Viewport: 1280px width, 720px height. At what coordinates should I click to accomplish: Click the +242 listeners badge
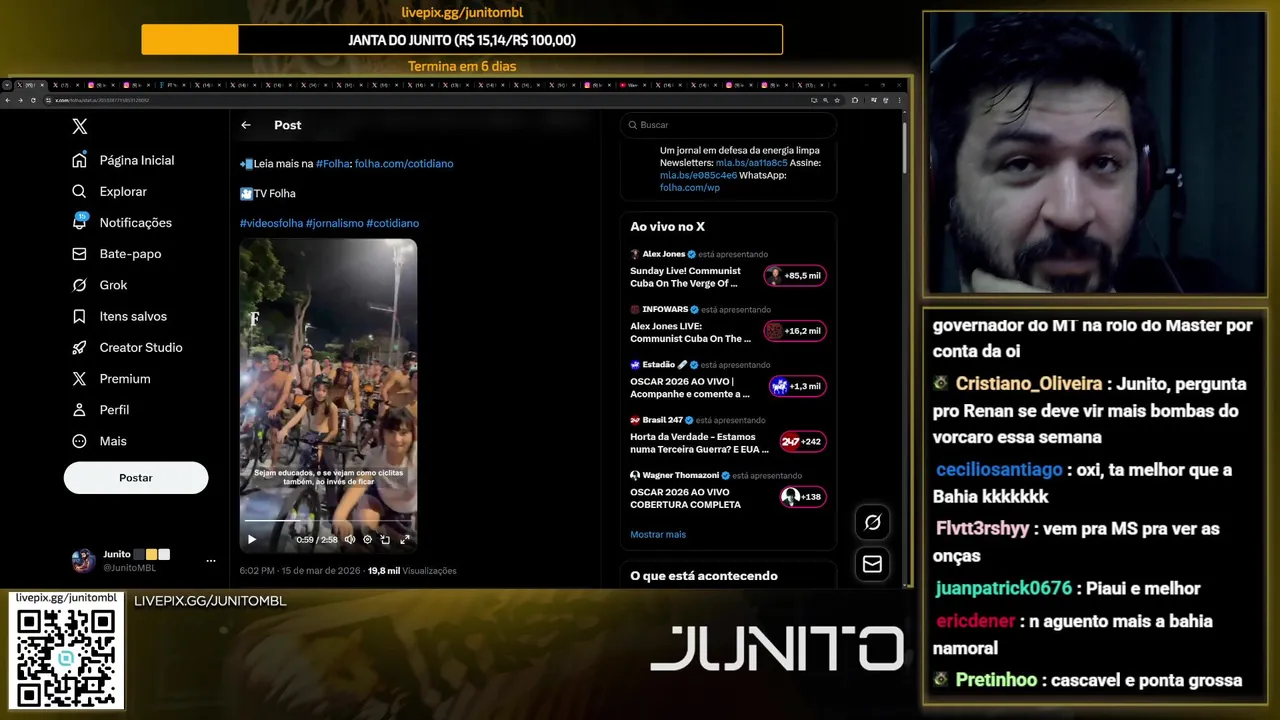pyautogui.click(x=803, y=441)
